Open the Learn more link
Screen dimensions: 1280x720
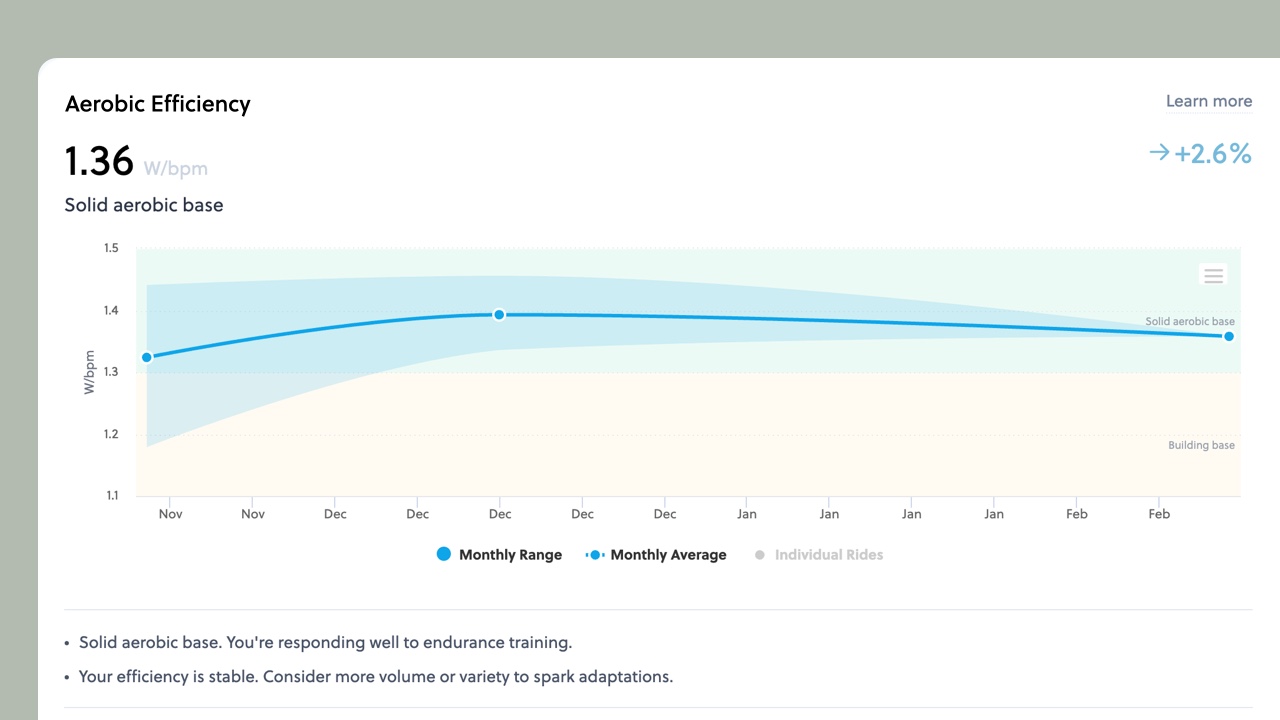[1208, 101]
